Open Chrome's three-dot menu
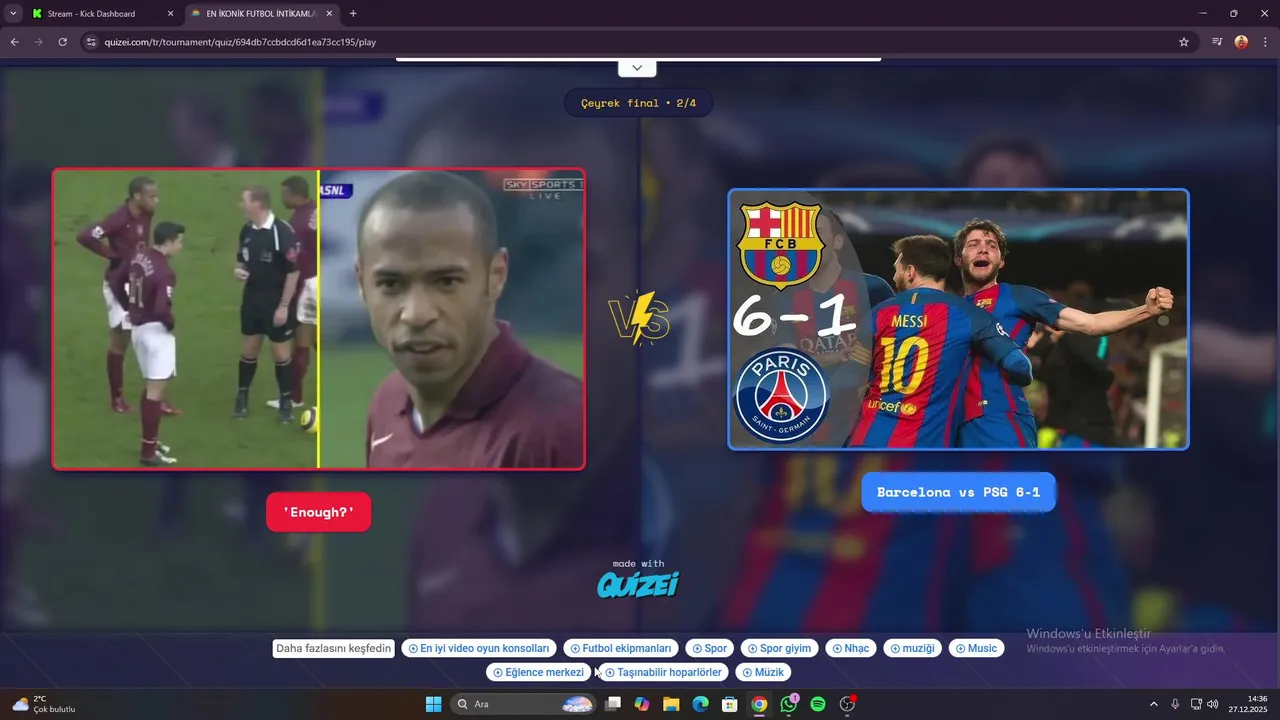This screenshot has width=1280, height=720. [x=1264, y=42]
